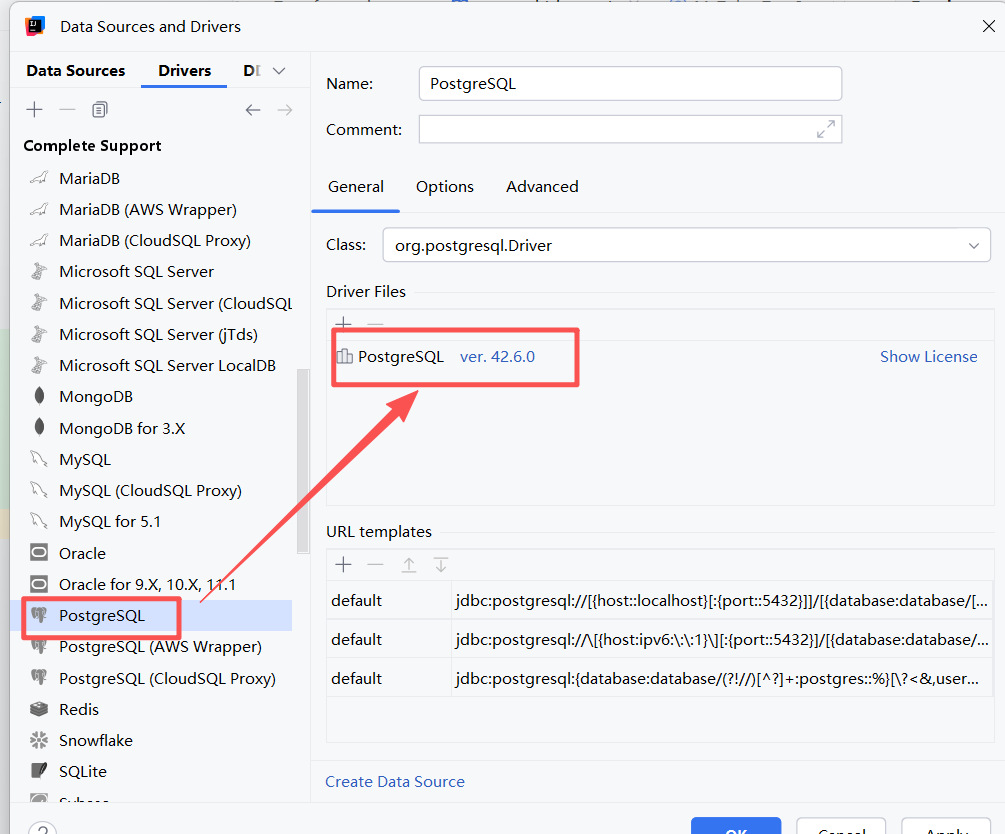Expand the hidden tabs chevron
This screenshot has height=834, width=1005.
tap(279, 71)
